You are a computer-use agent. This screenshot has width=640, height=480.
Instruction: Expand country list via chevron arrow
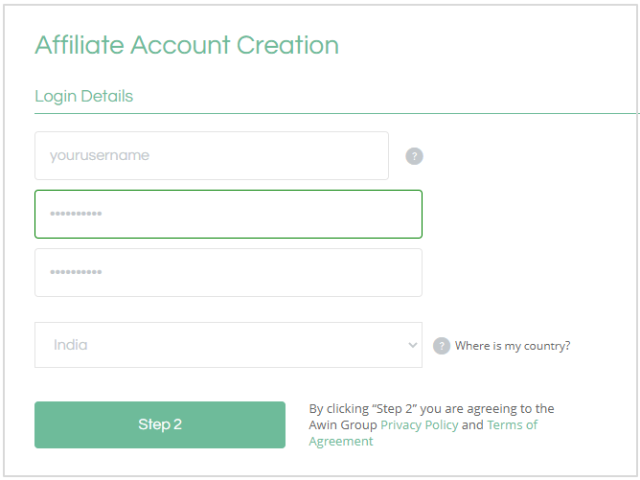pyautogui.click(x=413, y=345)
